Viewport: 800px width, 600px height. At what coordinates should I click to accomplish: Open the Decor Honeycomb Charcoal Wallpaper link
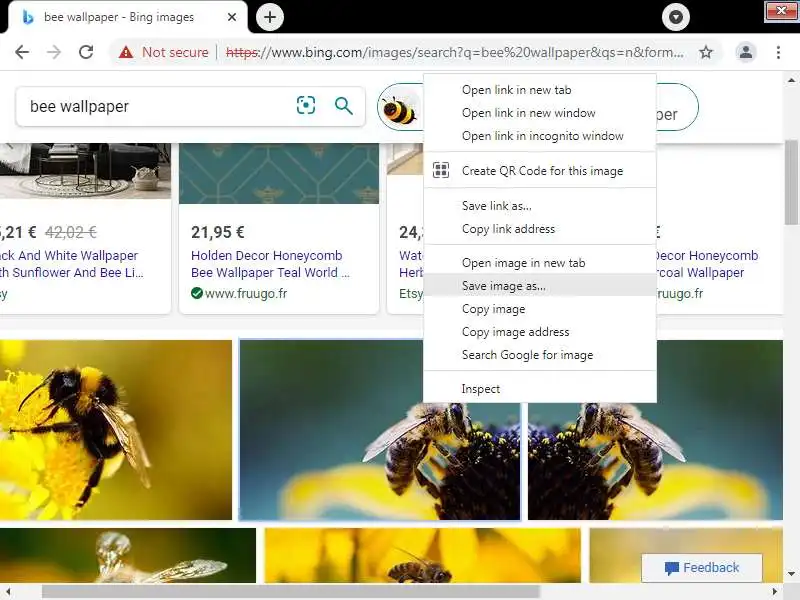coord(707,264)
